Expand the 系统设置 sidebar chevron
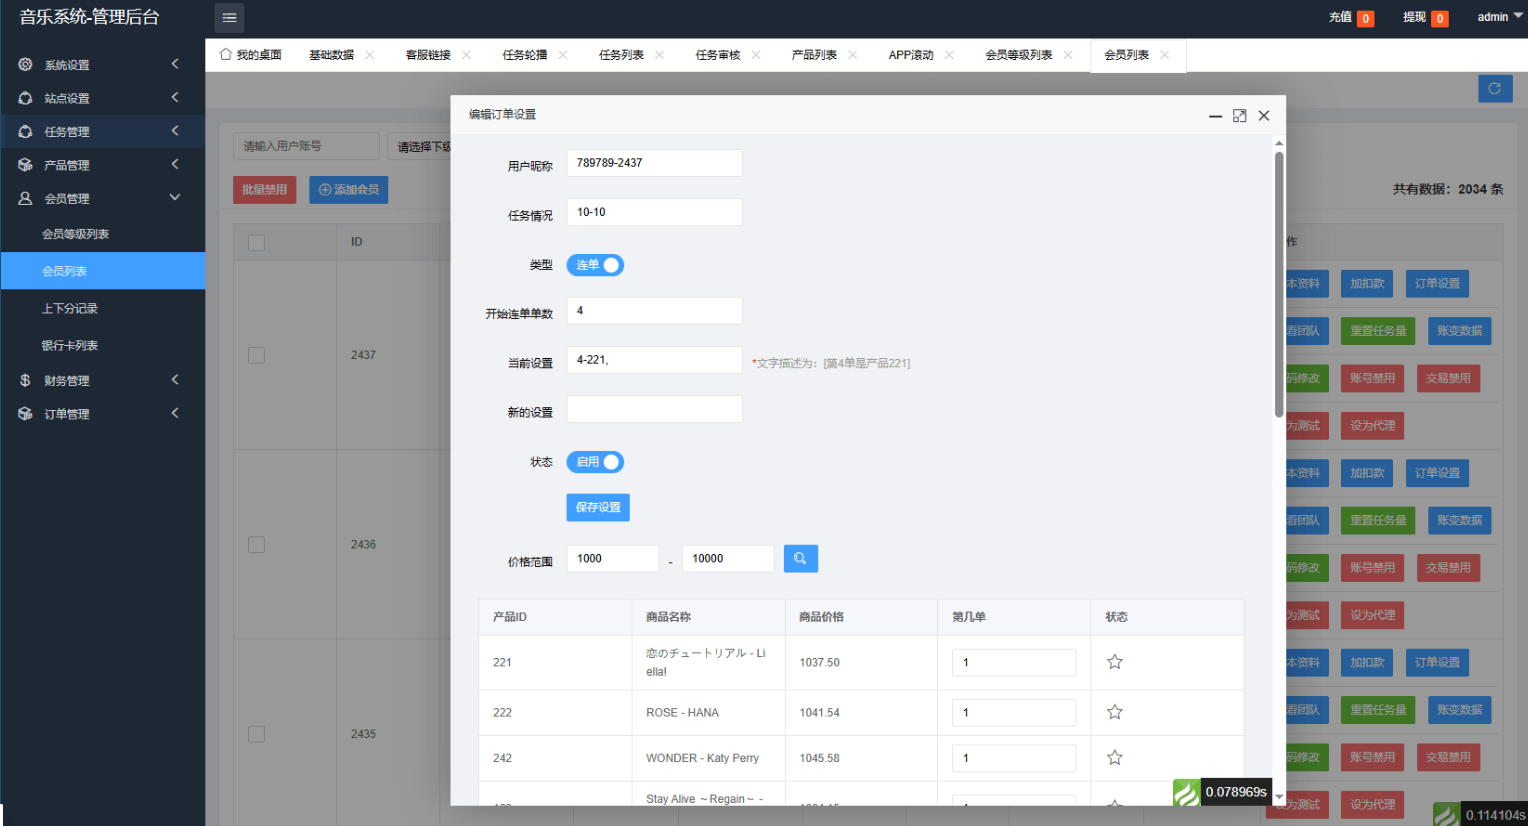This screenshot has width=1528, height=826. [x=175, y=64]
